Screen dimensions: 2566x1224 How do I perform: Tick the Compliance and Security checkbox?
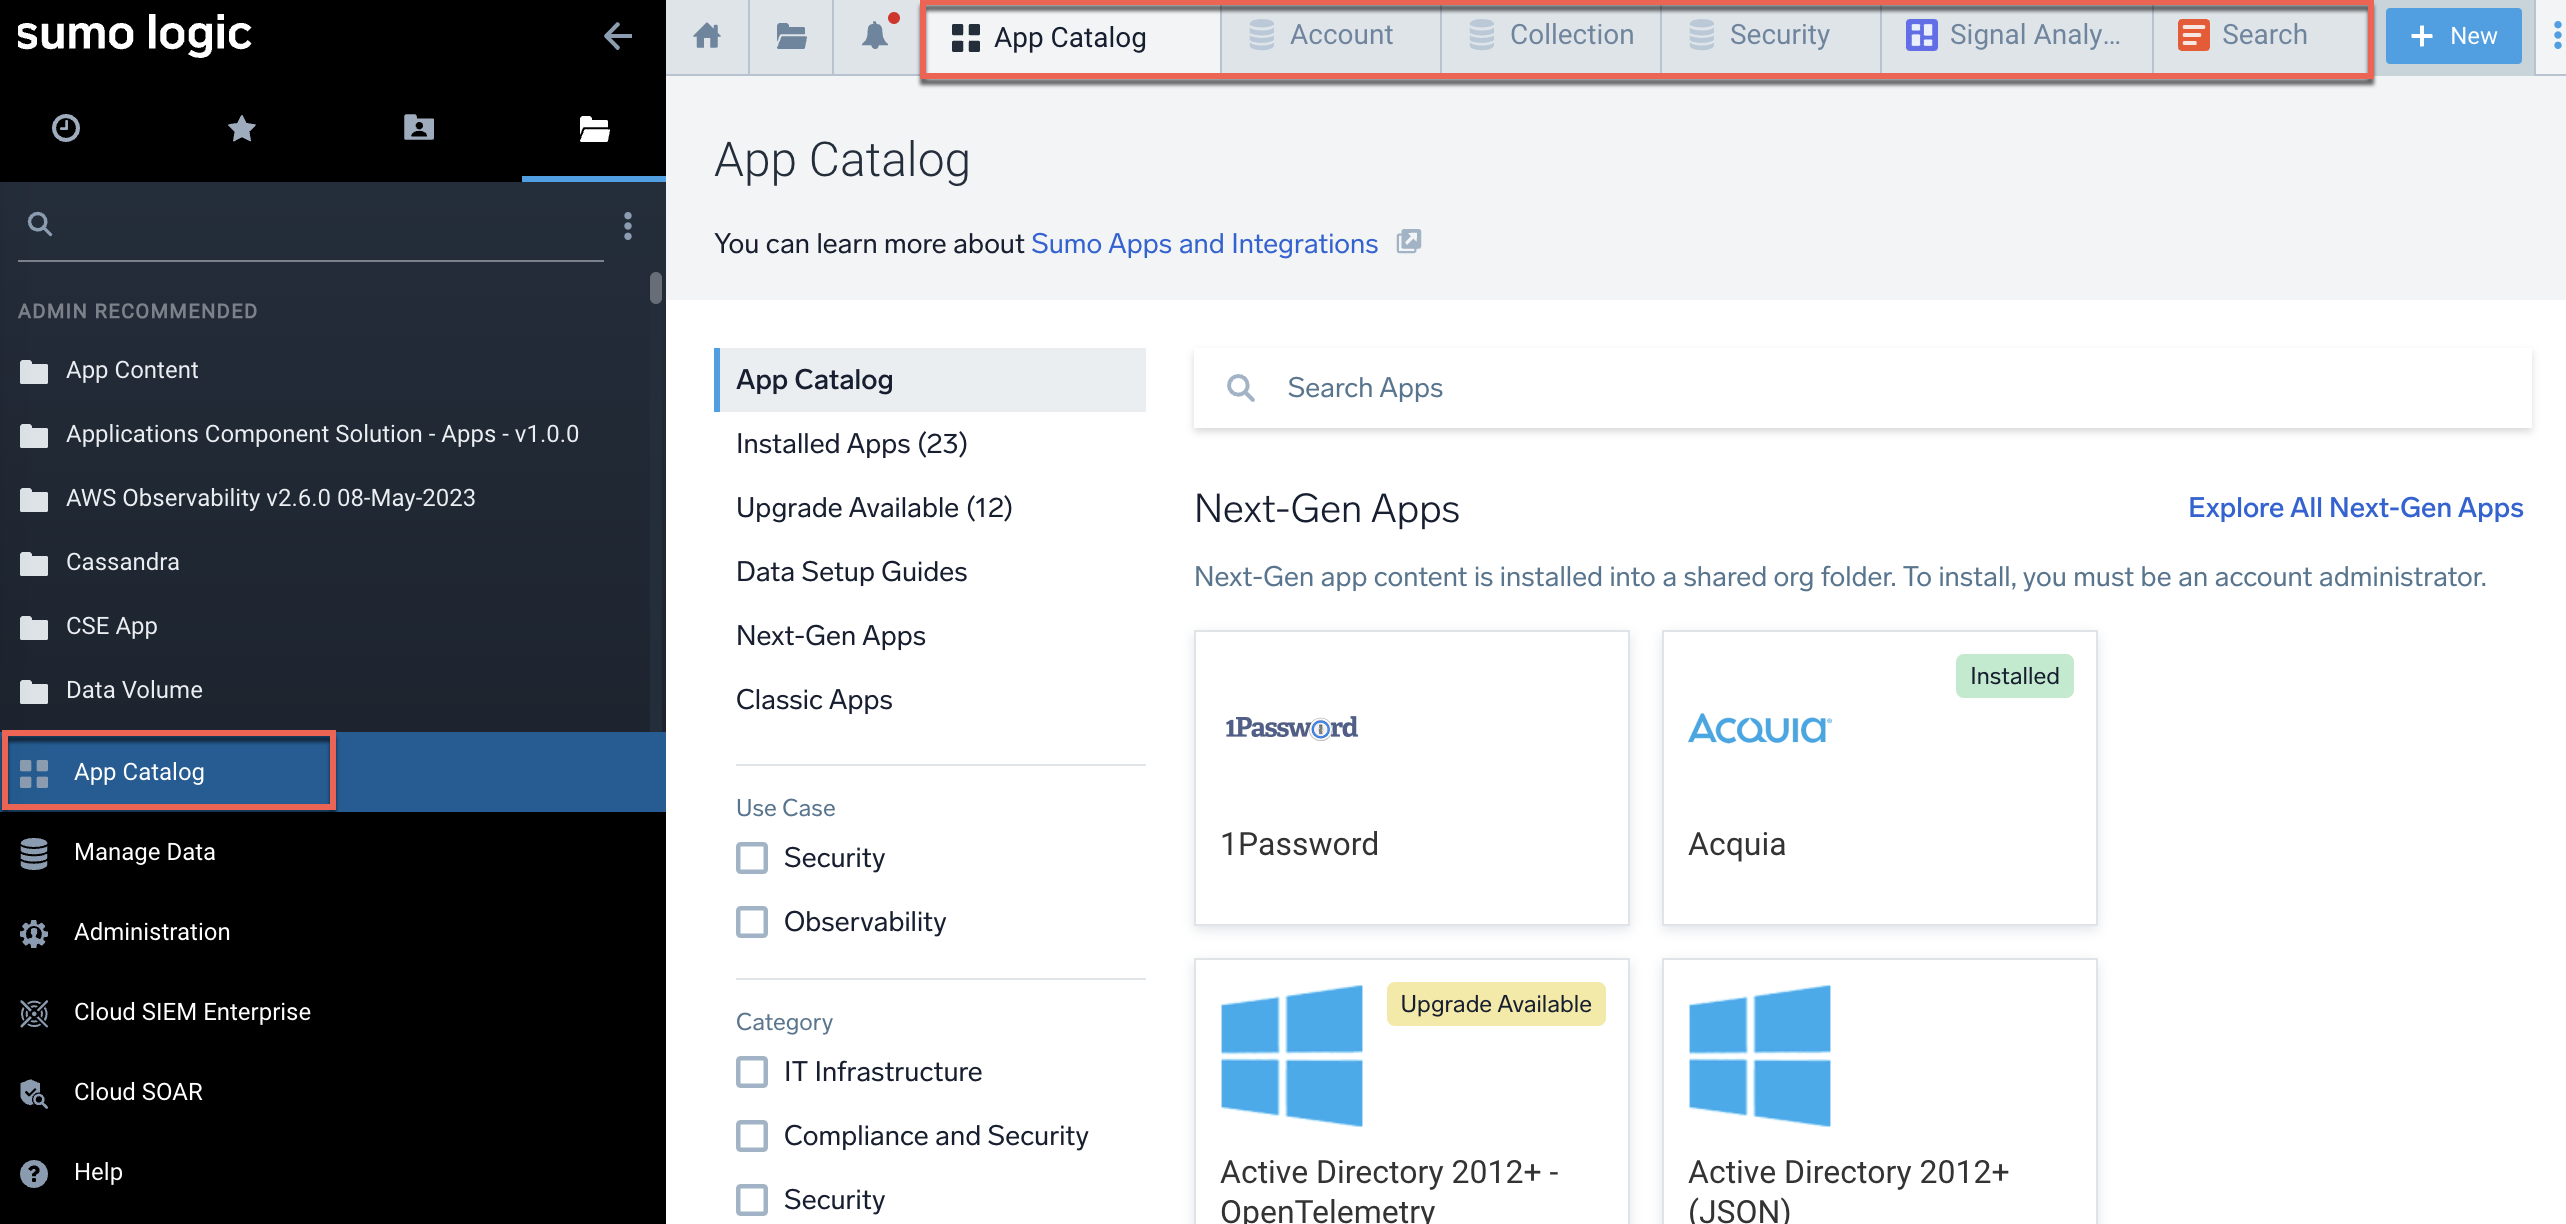click(752, 1135)
